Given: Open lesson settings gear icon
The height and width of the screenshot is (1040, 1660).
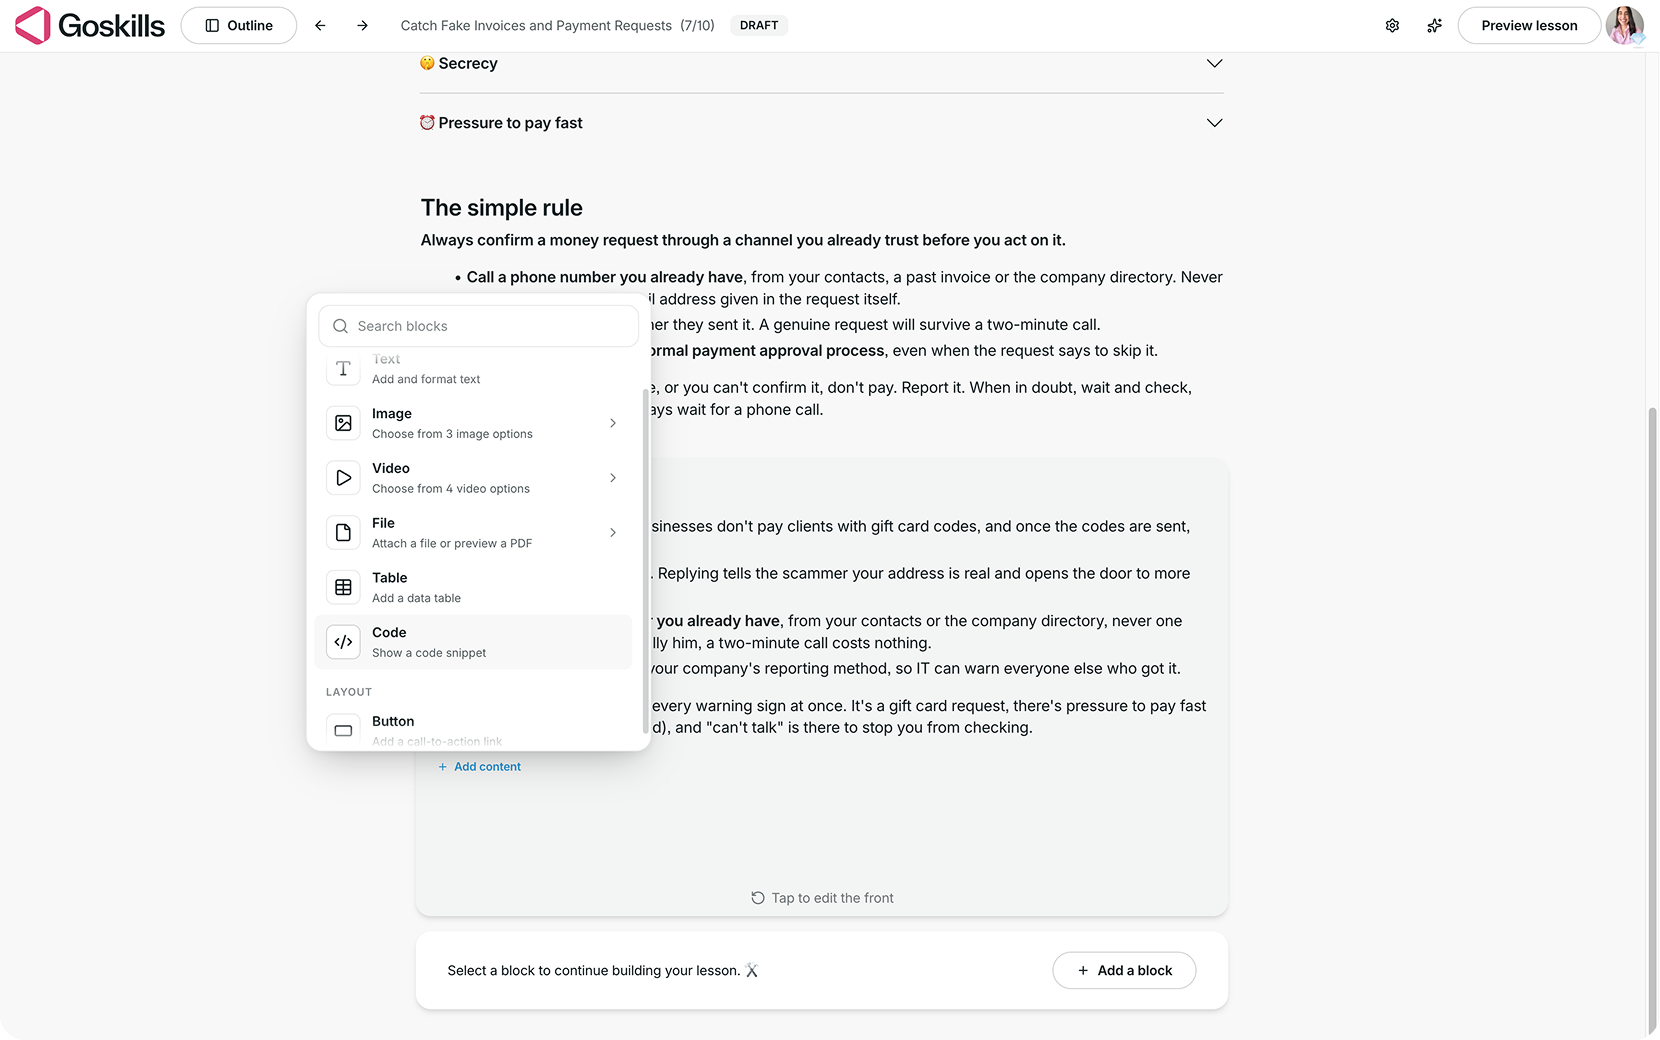Looking at the screenshot, I should (x=1392, y=26).
